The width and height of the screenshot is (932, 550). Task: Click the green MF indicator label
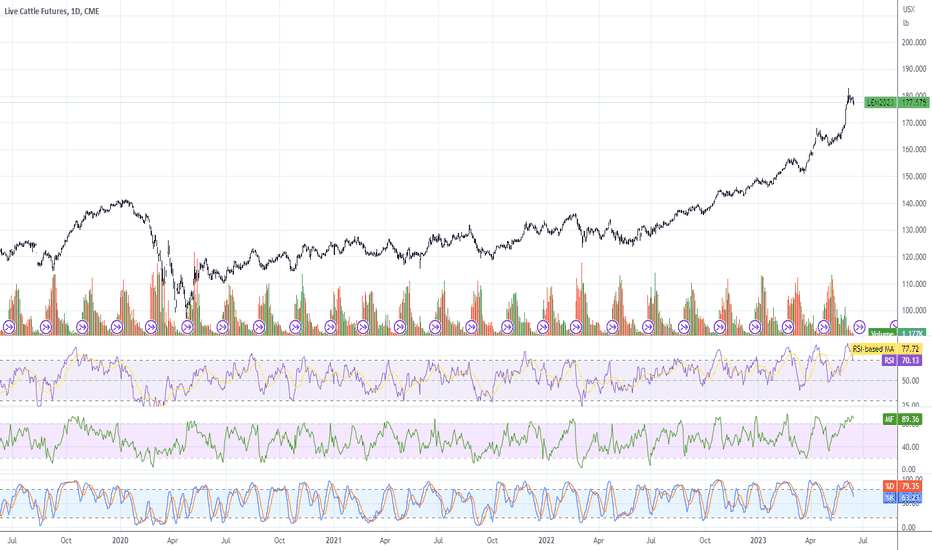(x=889, y=419)
